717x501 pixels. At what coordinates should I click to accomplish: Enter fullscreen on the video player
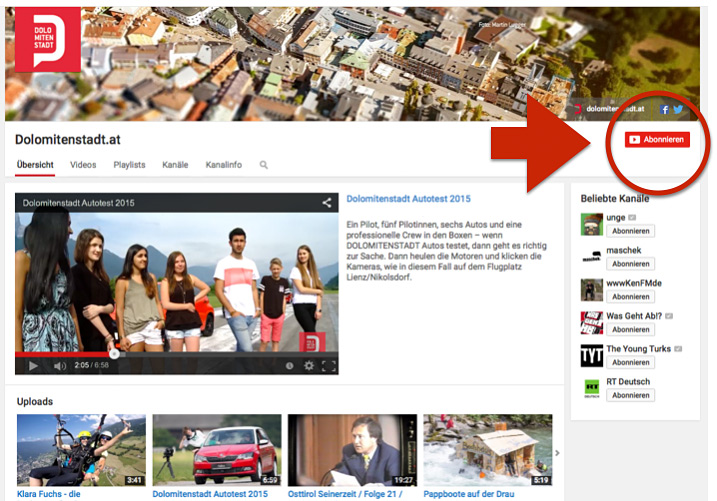coord(329,366)
